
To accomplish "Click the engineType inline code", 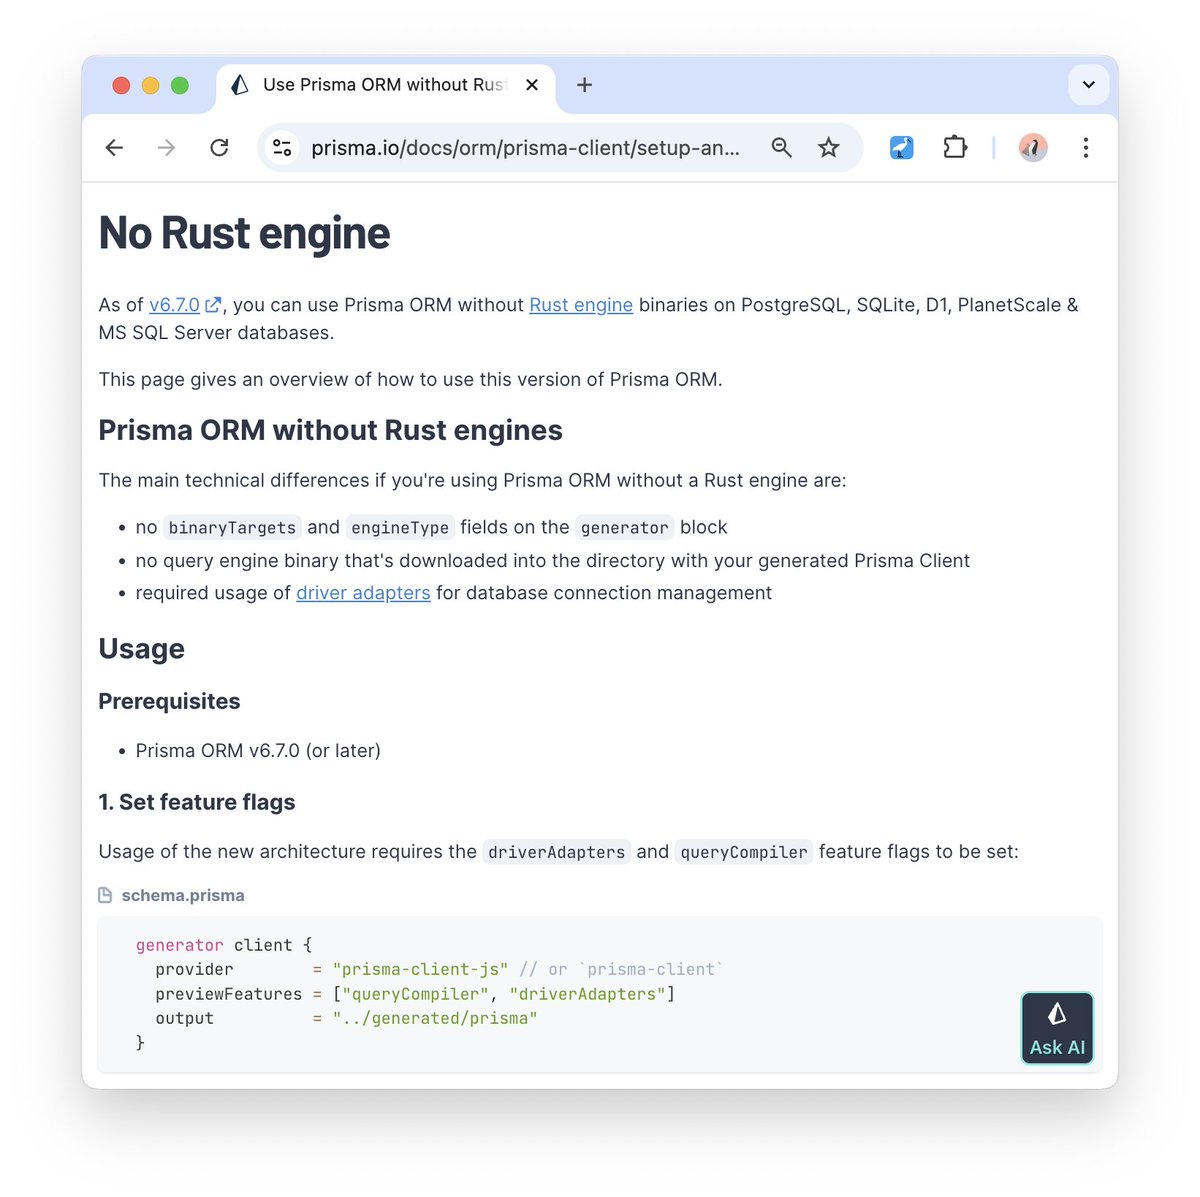I will point(400,527).
